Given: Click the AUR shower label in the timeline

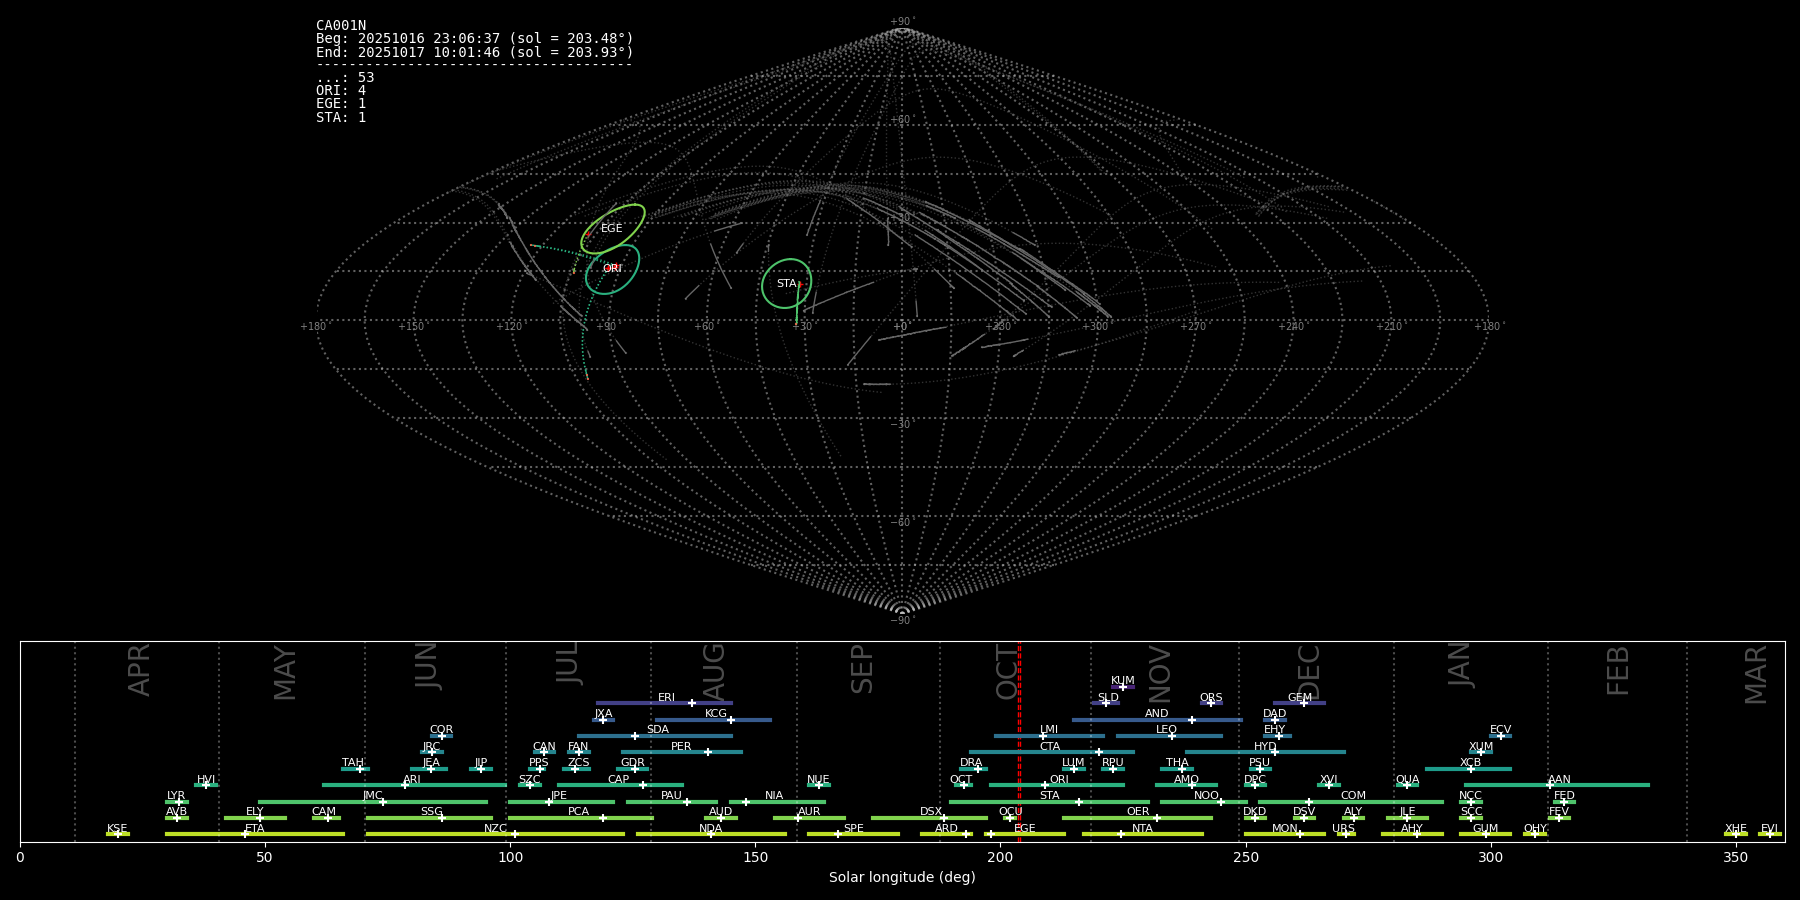Looking at the screenshot, I should pos(809,812).
